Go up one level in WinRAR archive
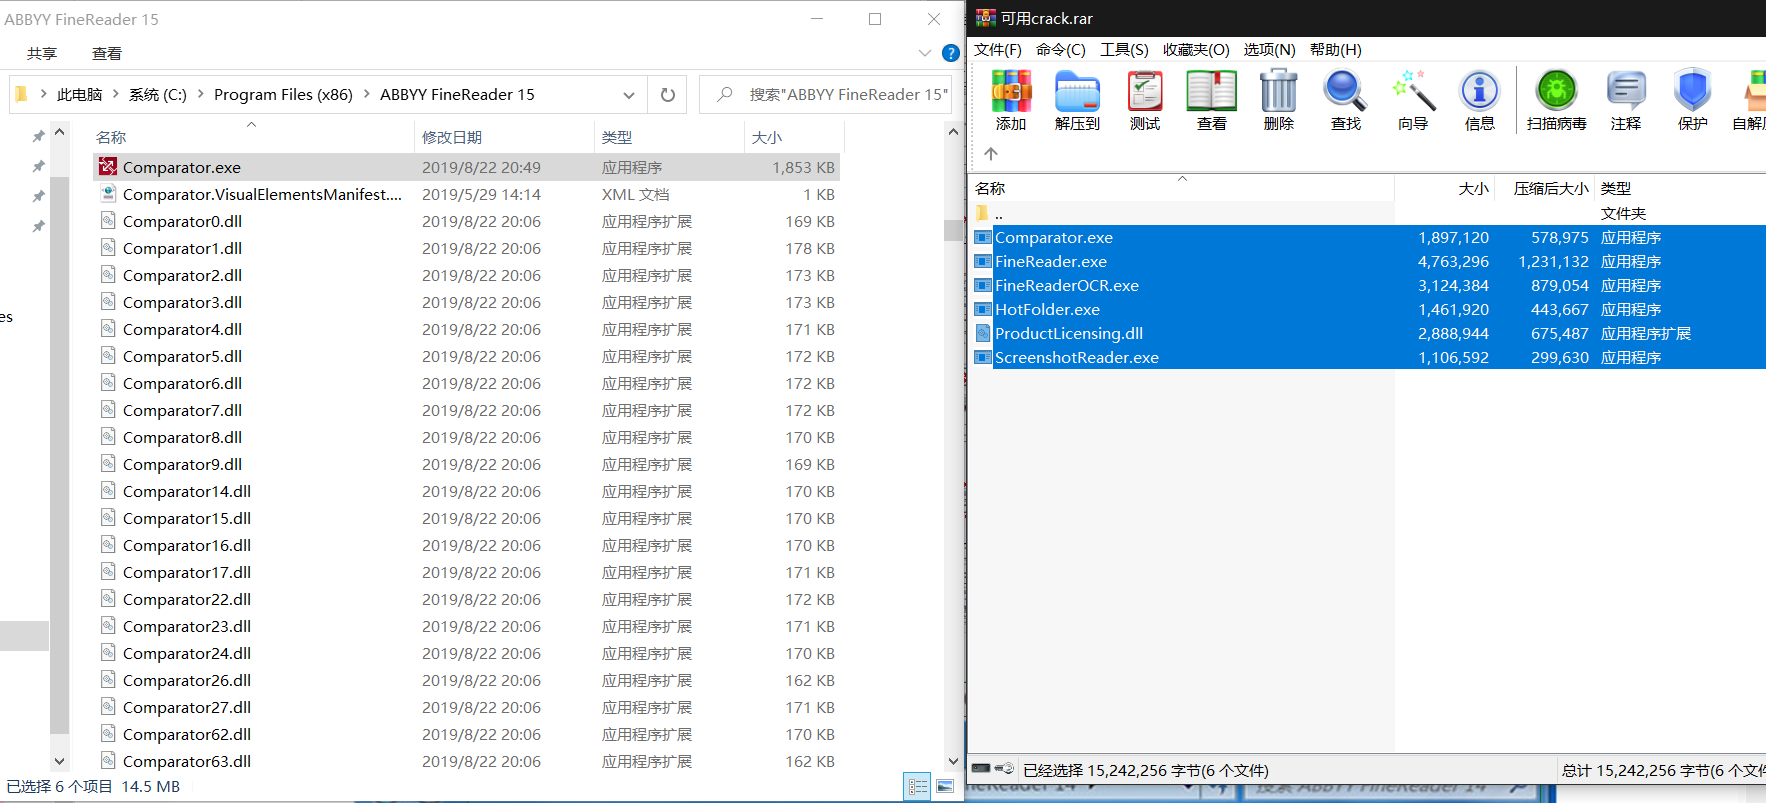 point(991,153)
